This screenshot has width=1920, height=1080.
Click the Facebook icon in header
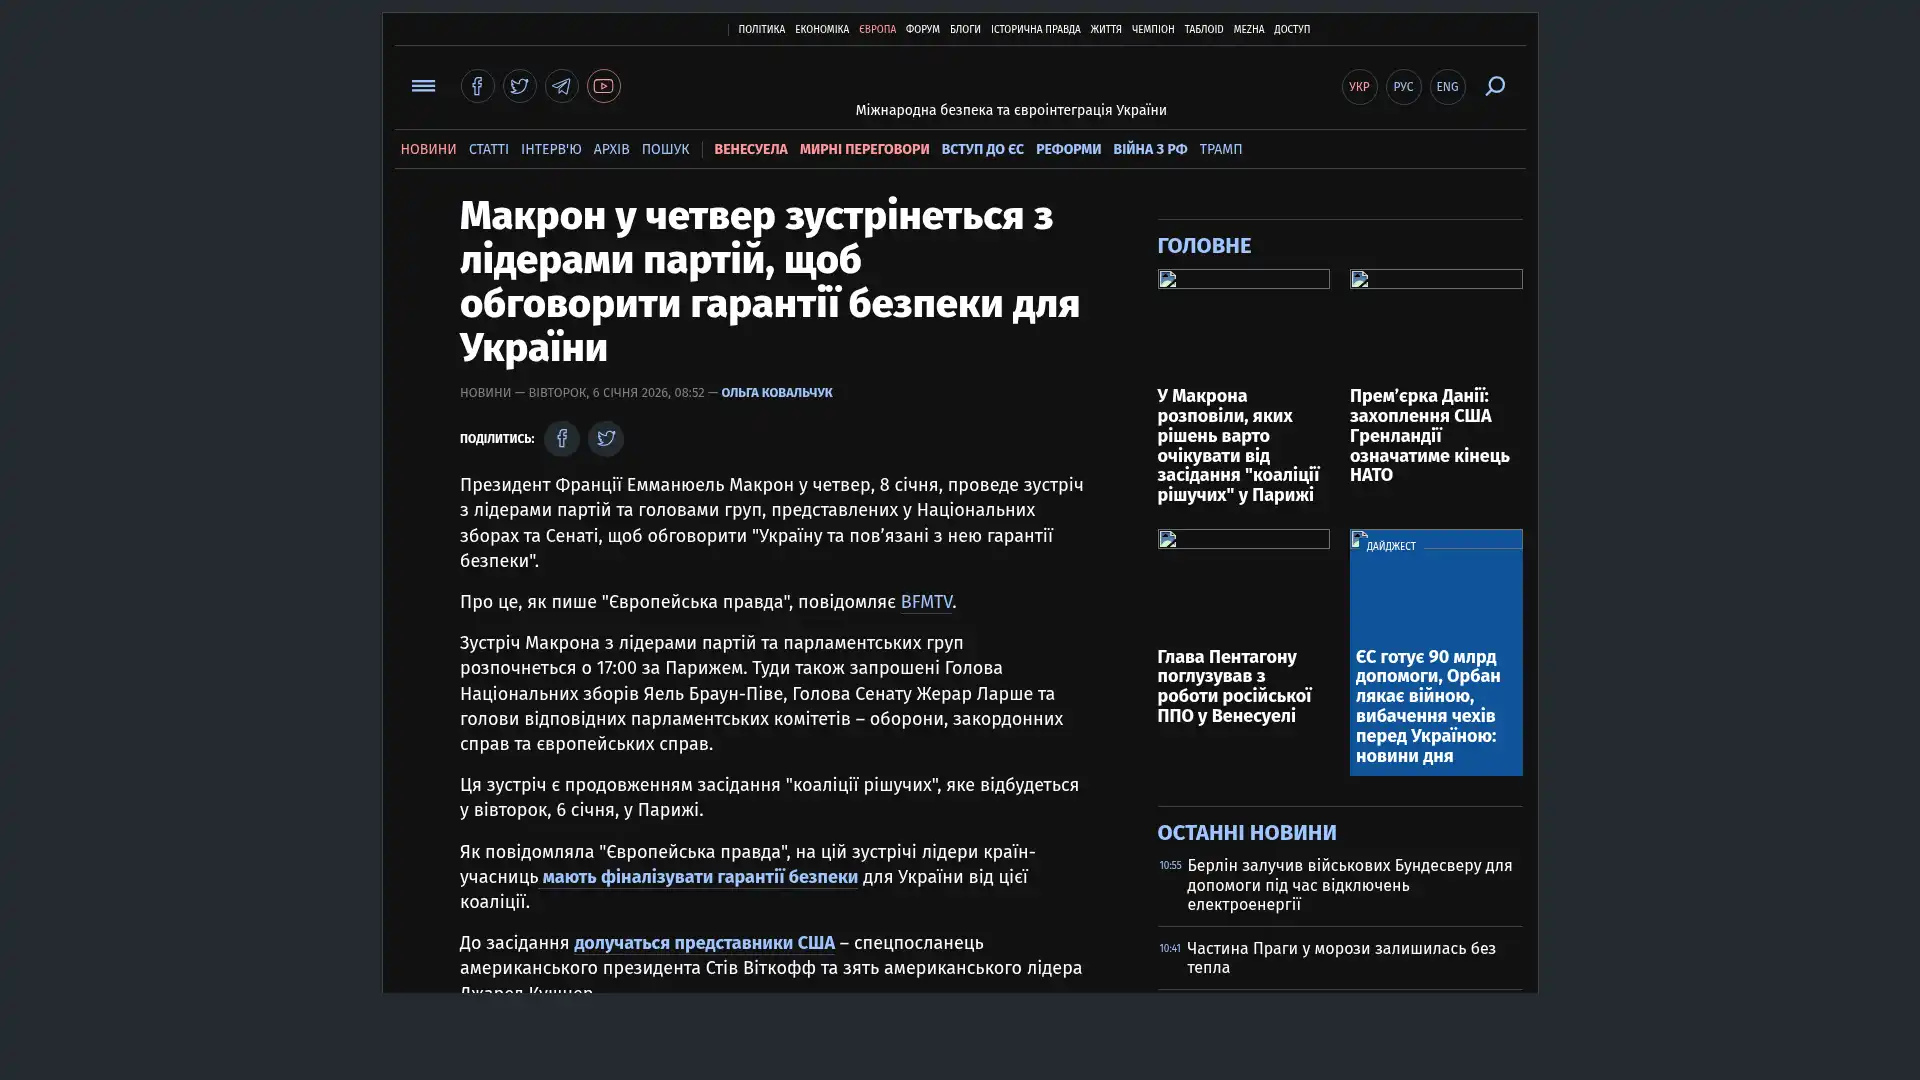[477, 86]
